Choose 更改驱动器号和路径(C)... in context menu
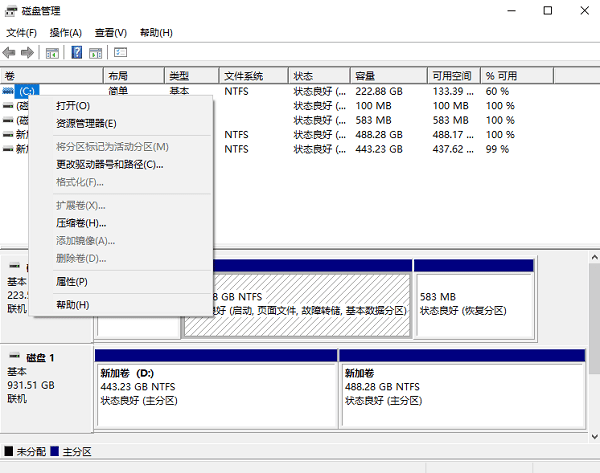 [109, 164]
